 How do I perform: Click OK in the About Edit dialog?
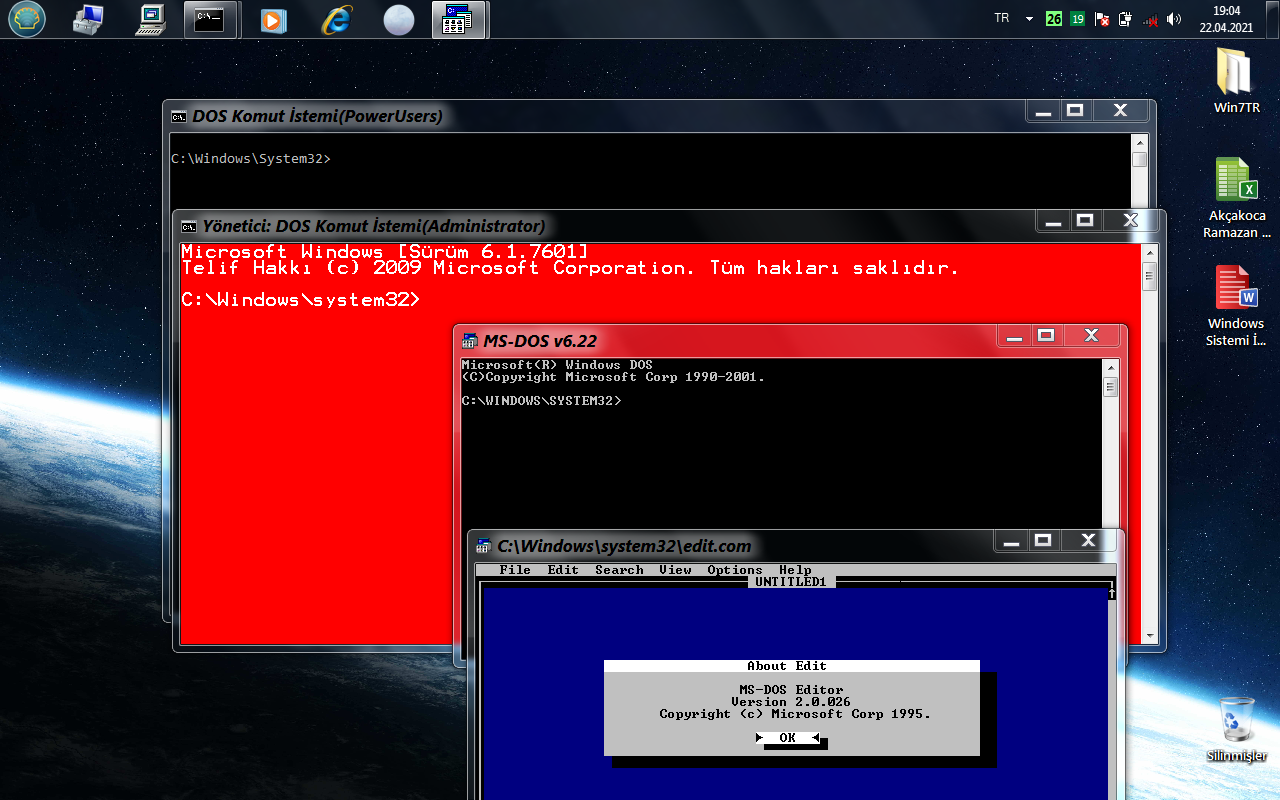click(788, 738)
